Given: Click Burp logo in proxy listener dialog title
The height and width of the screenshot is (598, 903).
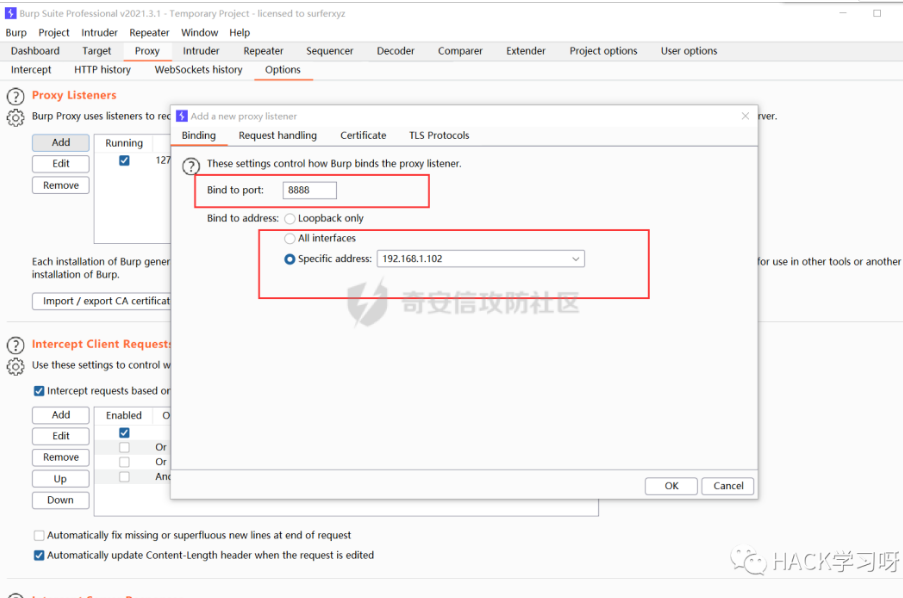Looking at the screenshot, I should point(182,116).
